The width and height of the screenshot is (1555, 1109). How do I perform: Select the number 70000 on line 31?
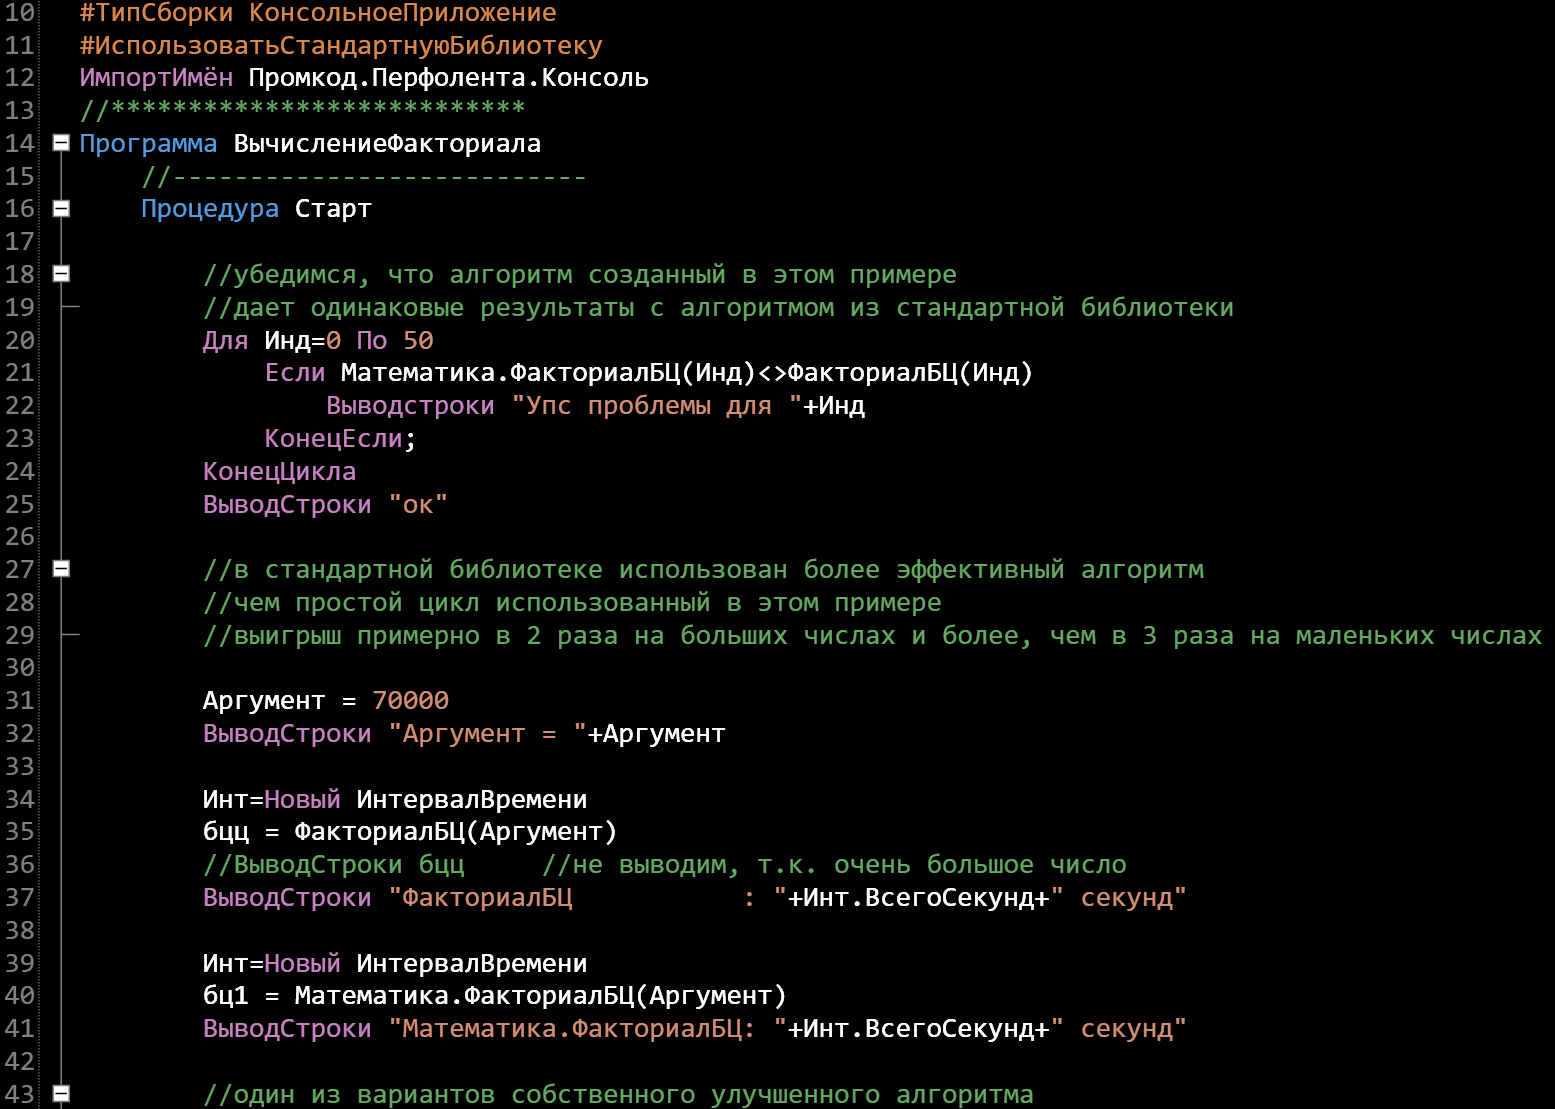[x=411, y=700]
